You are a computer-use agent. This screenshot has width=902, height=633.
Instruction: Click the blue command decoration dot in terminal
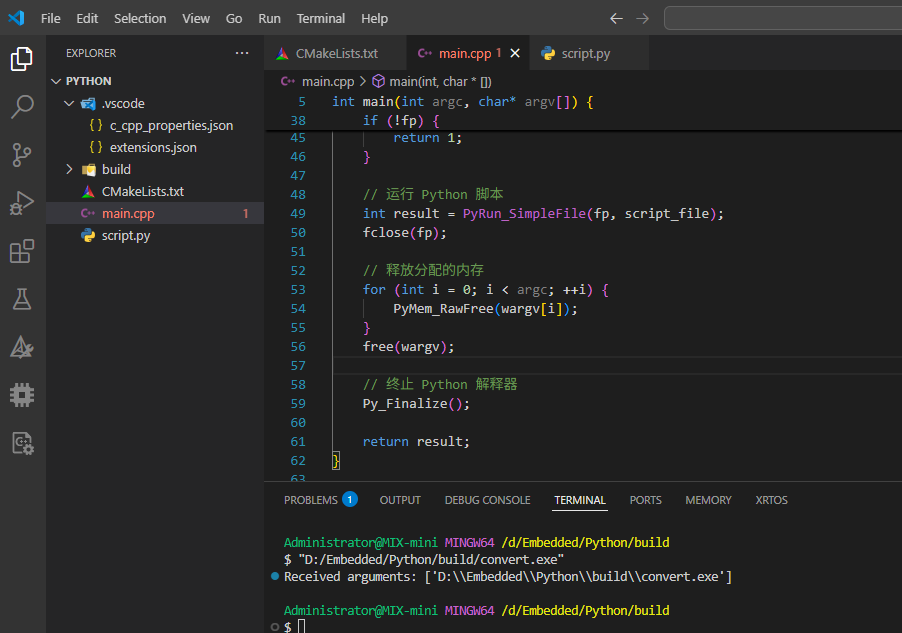[x=275, y=576]
